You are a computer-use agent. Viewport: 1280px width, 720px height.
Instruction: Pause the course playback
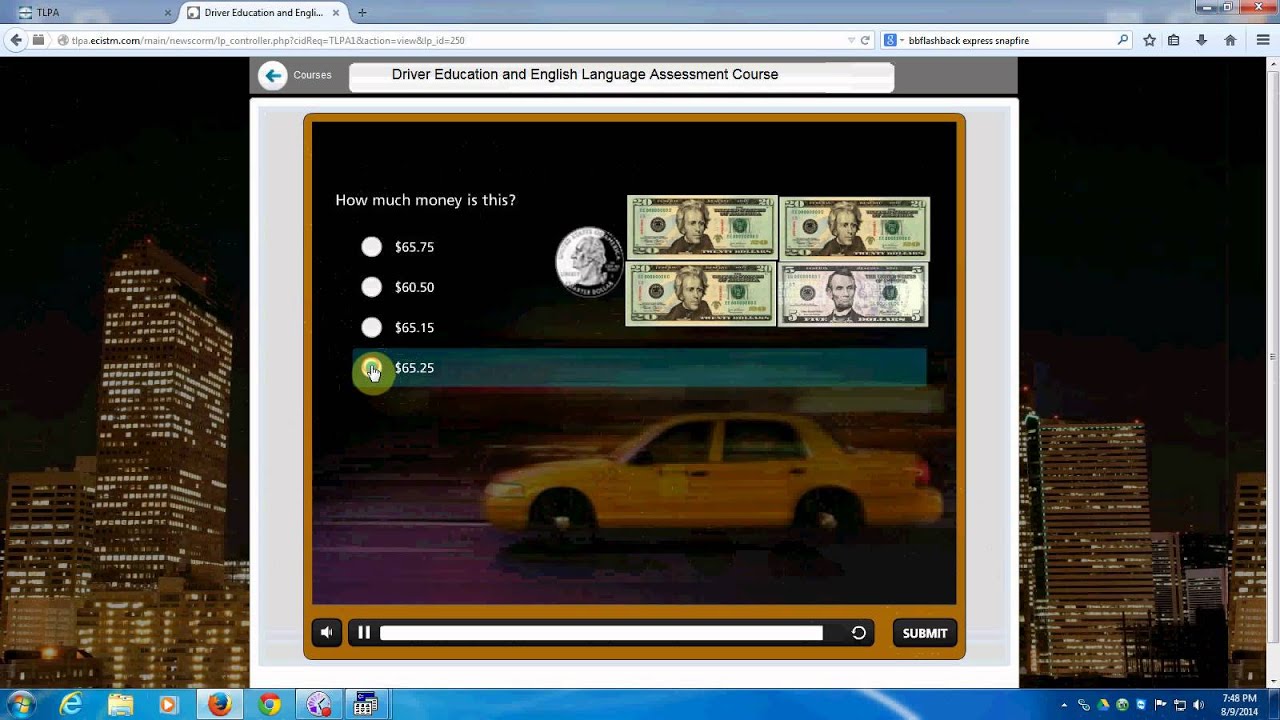coord(364,633)
